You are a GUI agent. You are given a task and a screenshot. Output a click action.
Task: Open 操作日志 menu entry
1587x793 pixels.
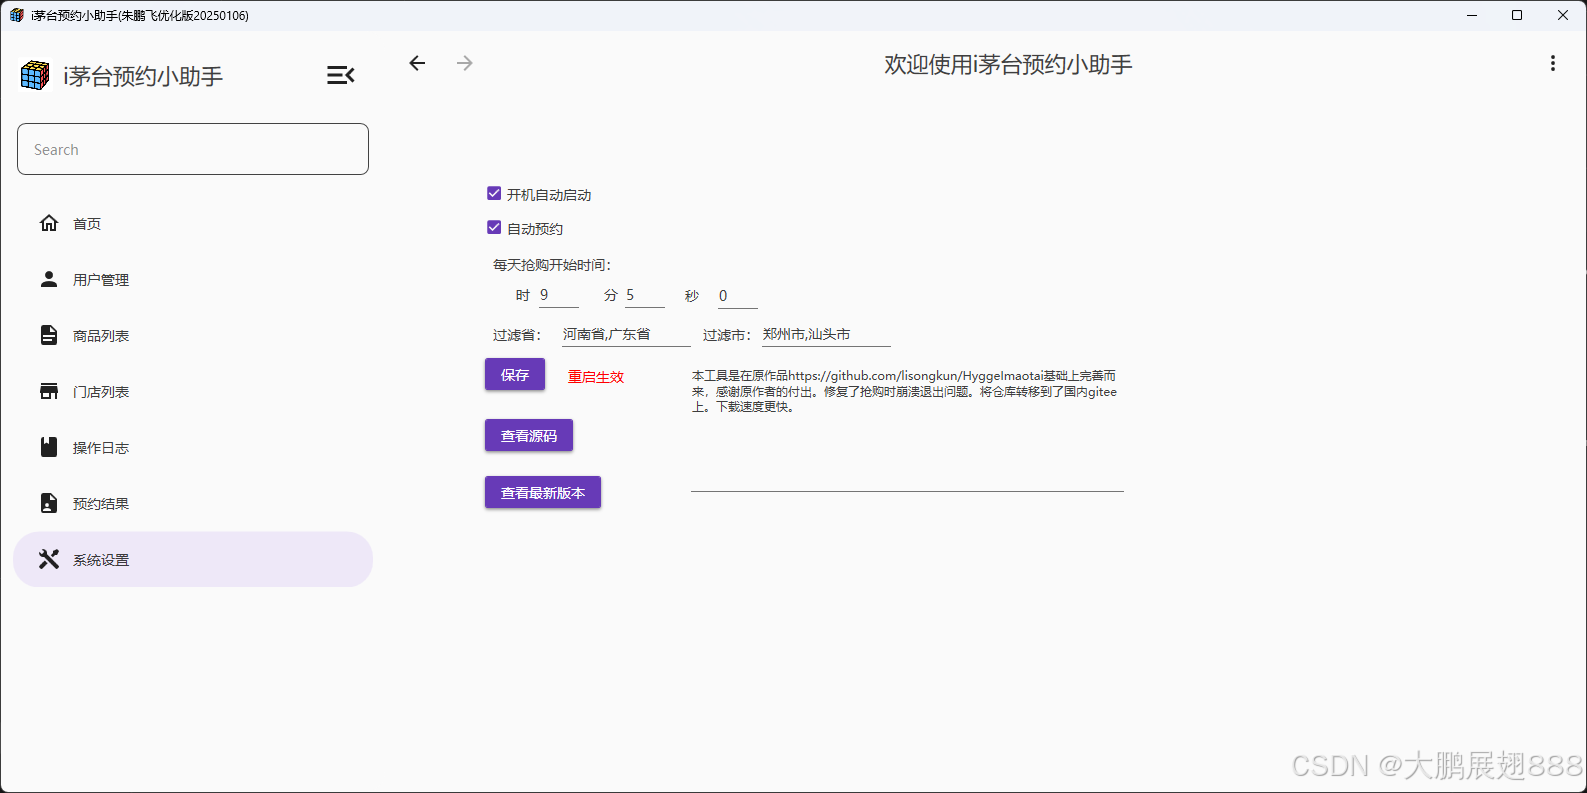(193, 447)
